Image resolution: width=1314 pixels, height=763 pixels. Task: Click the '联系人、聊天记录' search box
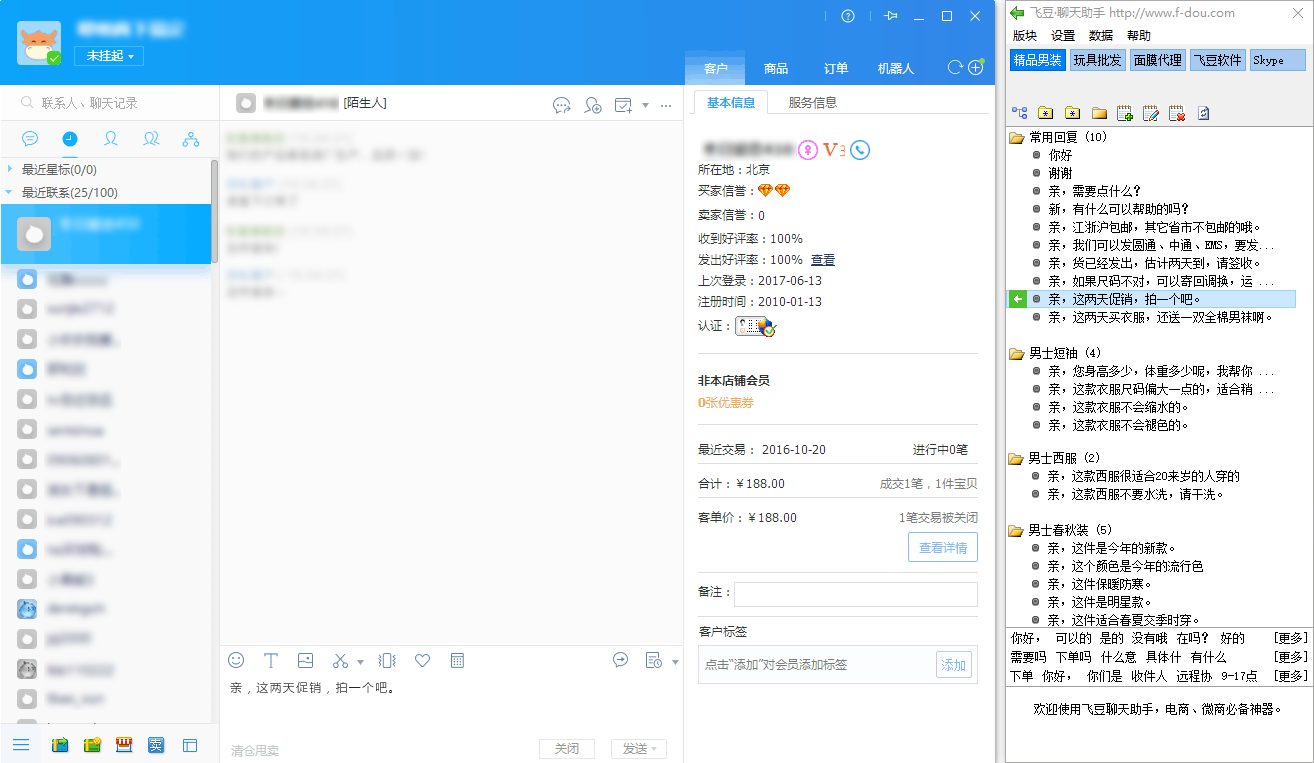(x=110, y=103)
